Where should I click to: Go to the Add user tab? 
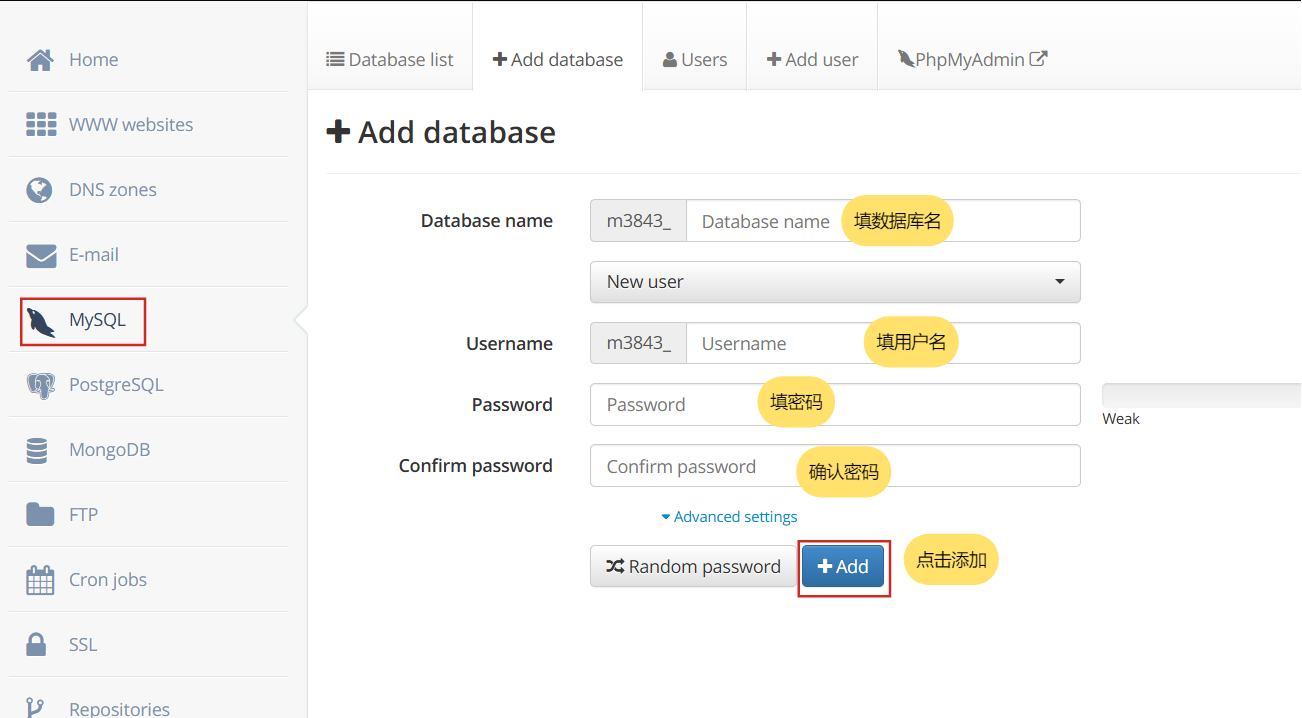812,60
